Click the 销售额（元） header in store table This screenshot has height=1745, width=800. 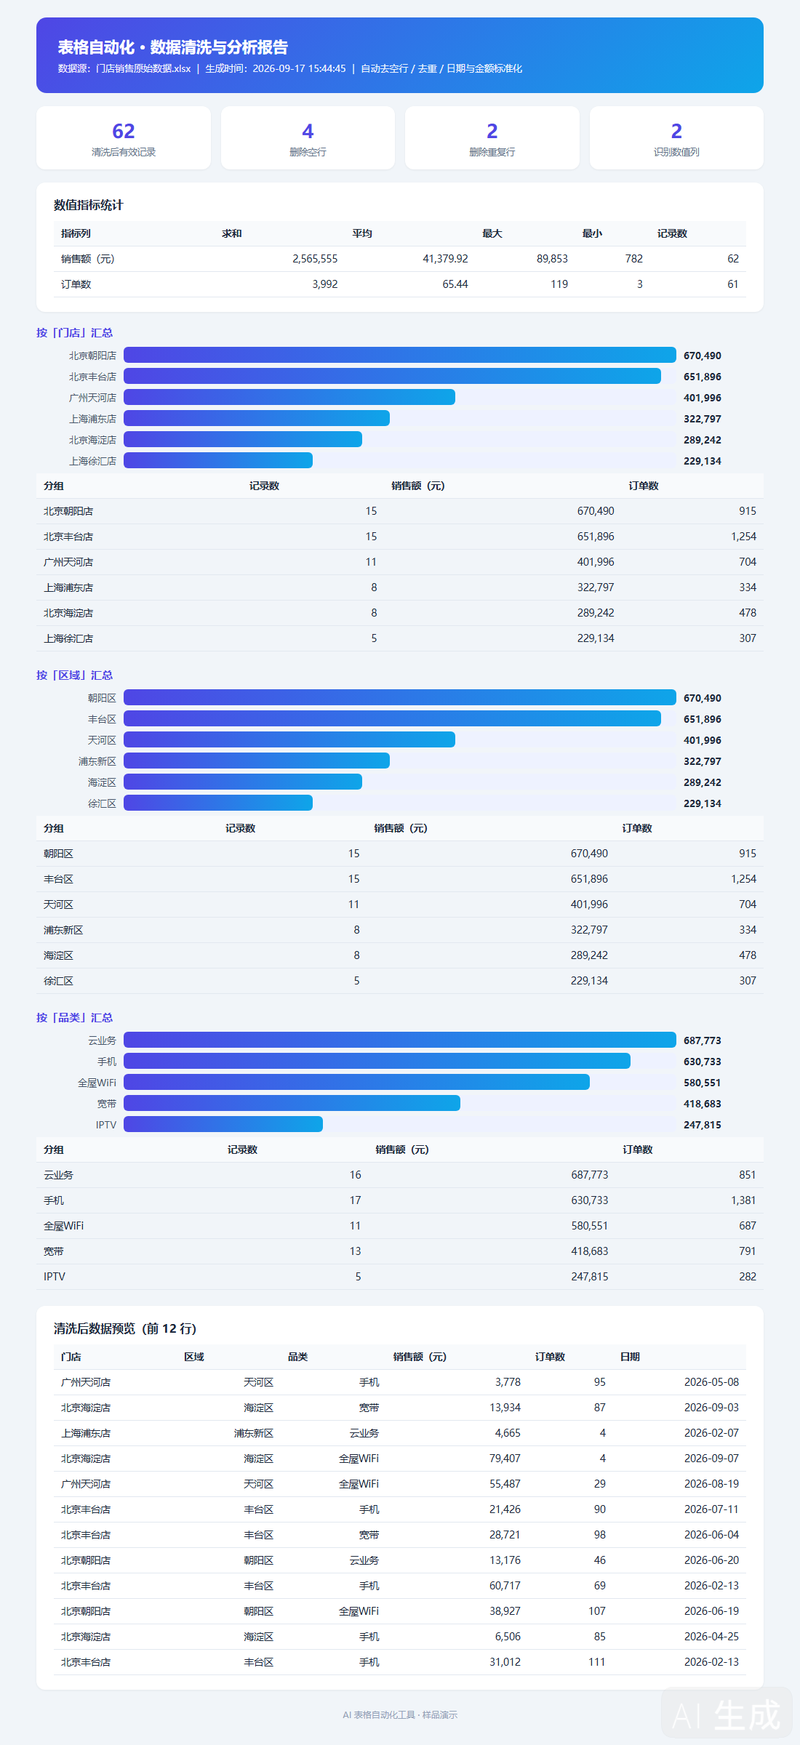click(418, 486)
